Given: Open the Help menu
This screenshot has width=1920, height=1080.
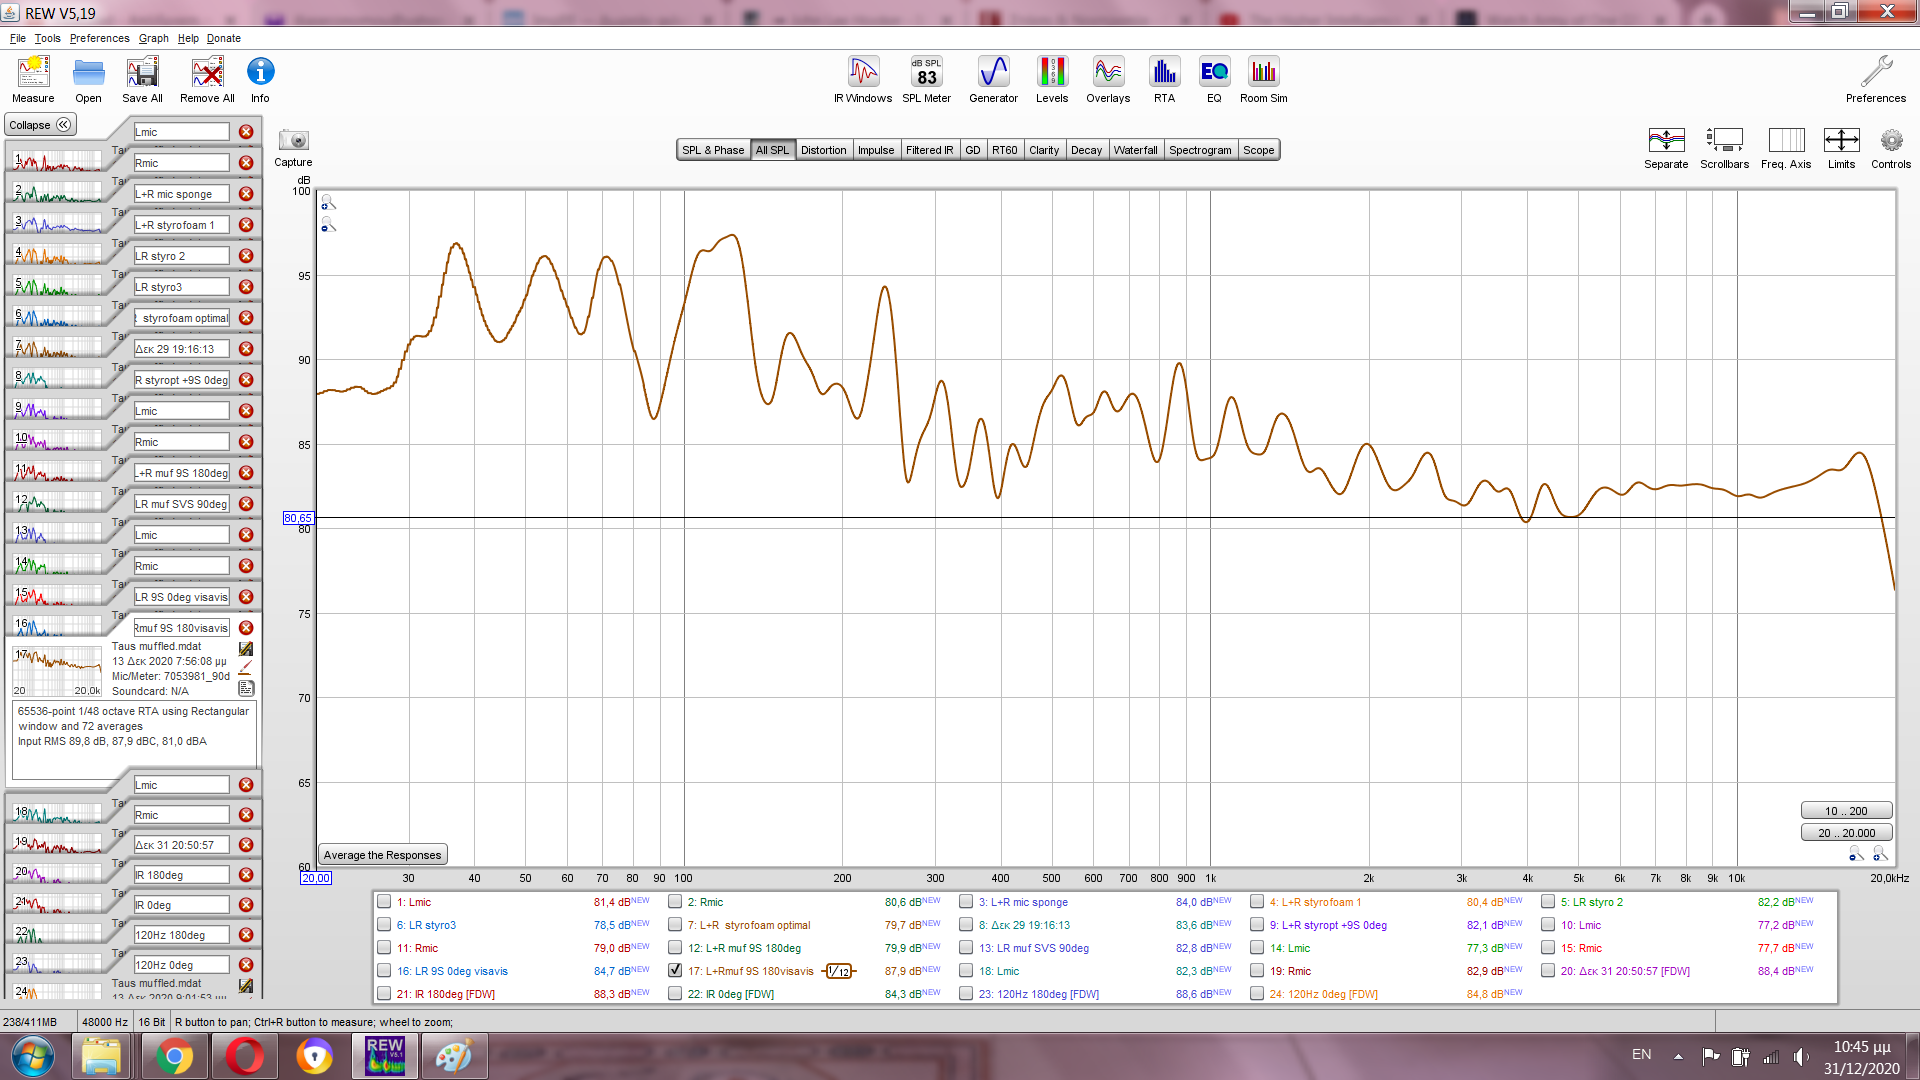Looking at the screenshot, I should (x=188, y=38).
